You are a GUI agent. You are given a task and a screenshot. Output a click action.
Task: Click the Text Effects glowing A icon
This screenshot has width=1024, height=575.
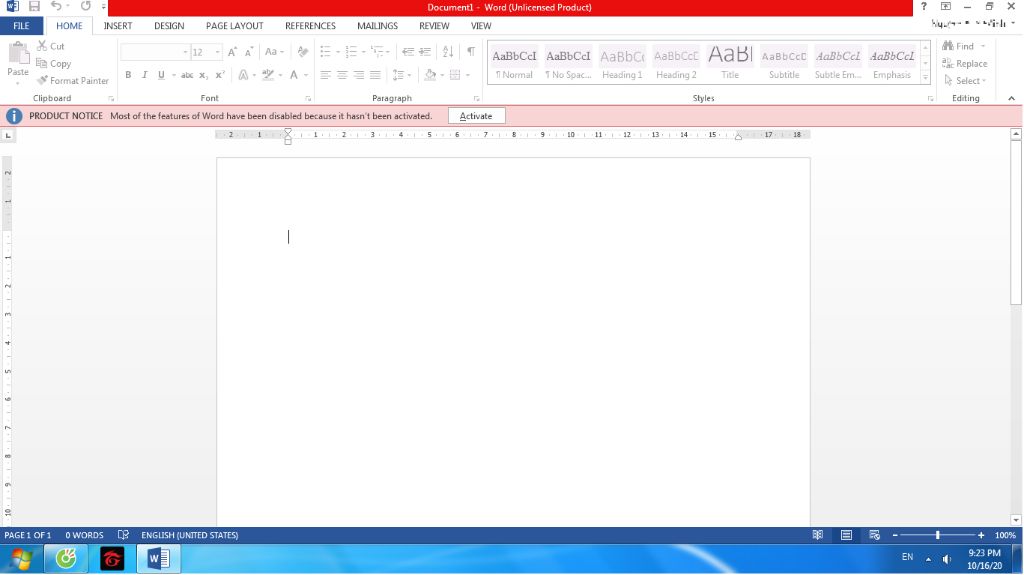(243, 75)
